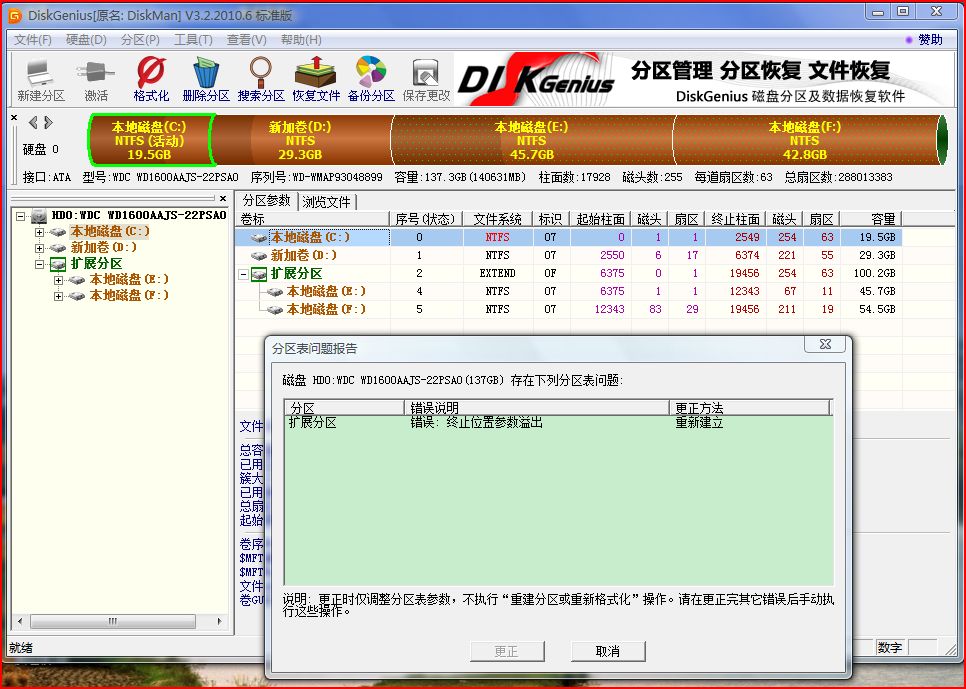Collapse 扩展分区 row in partition table
The width and height of the screenshot is (966, 689).
pos(244,274)
